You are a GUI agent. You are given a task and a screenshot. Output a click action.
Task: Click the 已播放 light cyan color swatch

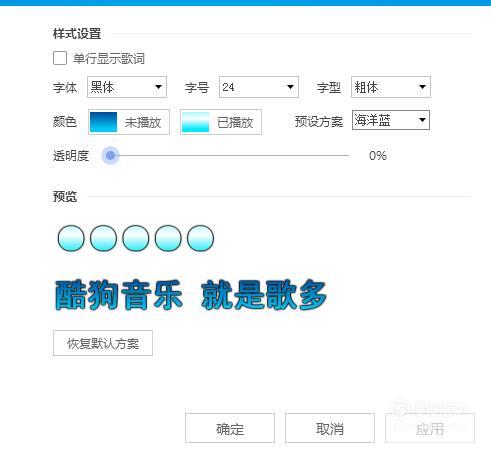tap(196, 122)
